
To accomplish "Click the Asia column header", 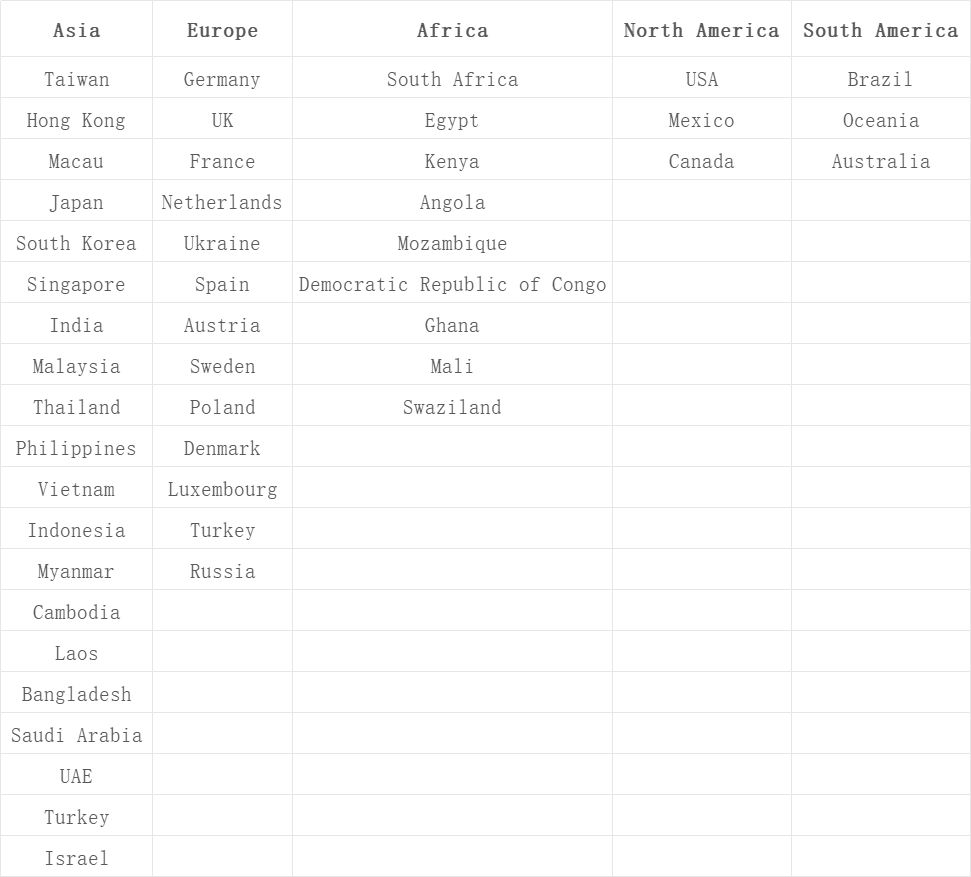I will click(x=76, y=30).
